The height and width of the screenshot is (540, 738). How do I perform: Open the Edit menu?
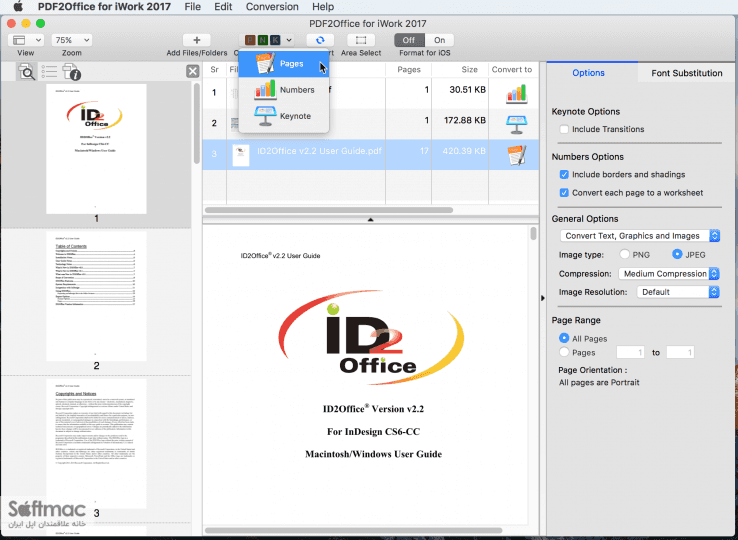[223, 7]
